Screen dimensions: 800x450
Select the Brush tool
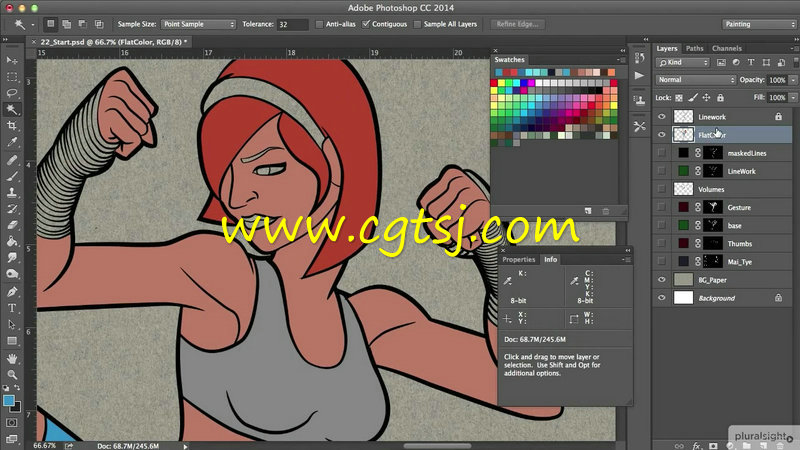coord(12,177)
